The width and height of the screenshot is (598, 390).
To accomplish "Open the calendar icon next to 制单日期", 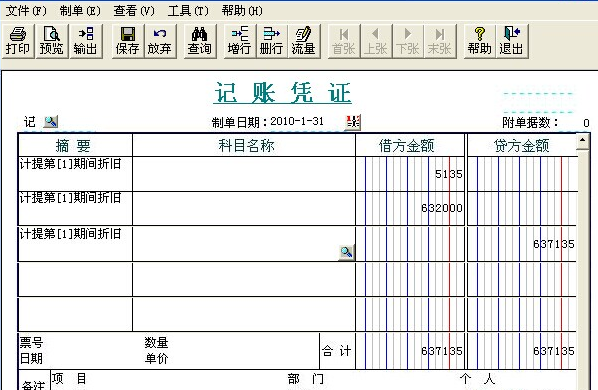I will [x=353, y=122].
